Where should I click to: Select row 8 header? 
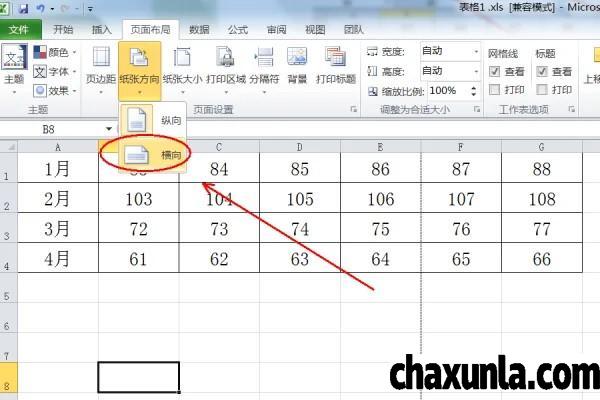pyautogui.click(x=8, y=377)
